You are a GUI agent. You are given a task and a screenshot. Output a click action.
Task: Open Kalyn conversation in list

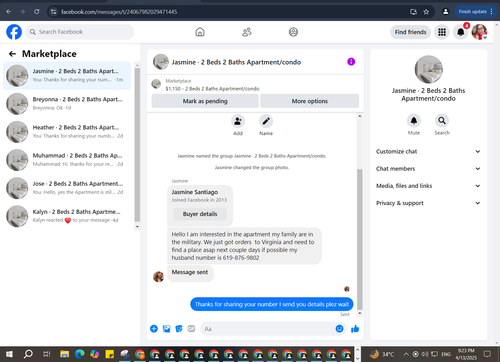point(67,216)
